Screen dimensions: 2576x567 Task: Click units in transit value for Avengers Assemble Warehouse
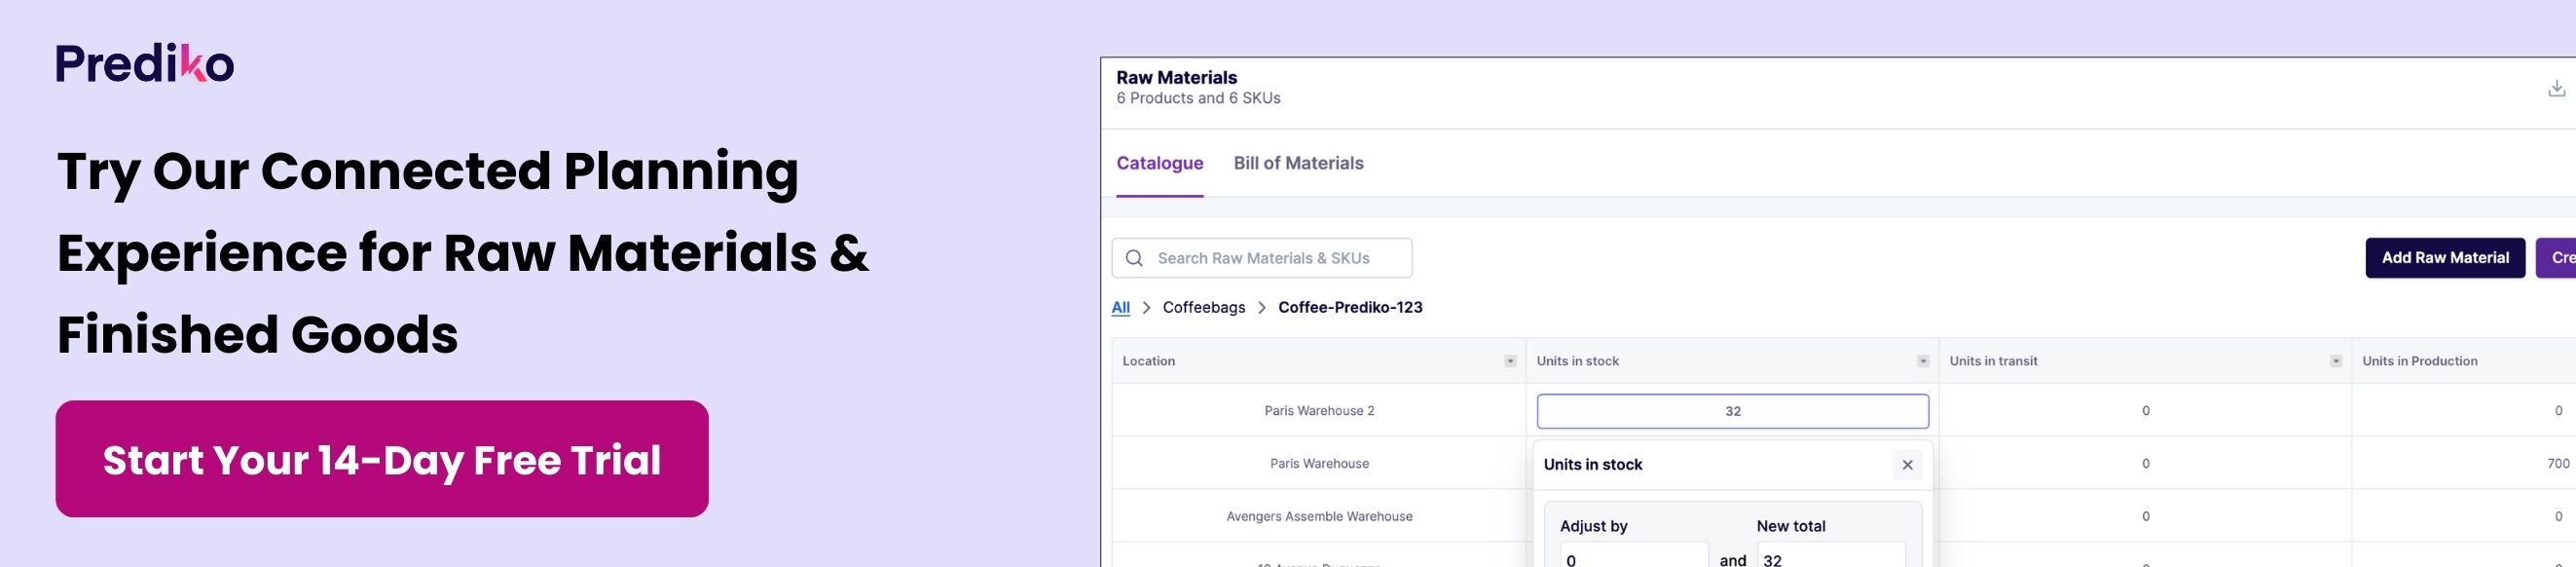[2145, 516]
